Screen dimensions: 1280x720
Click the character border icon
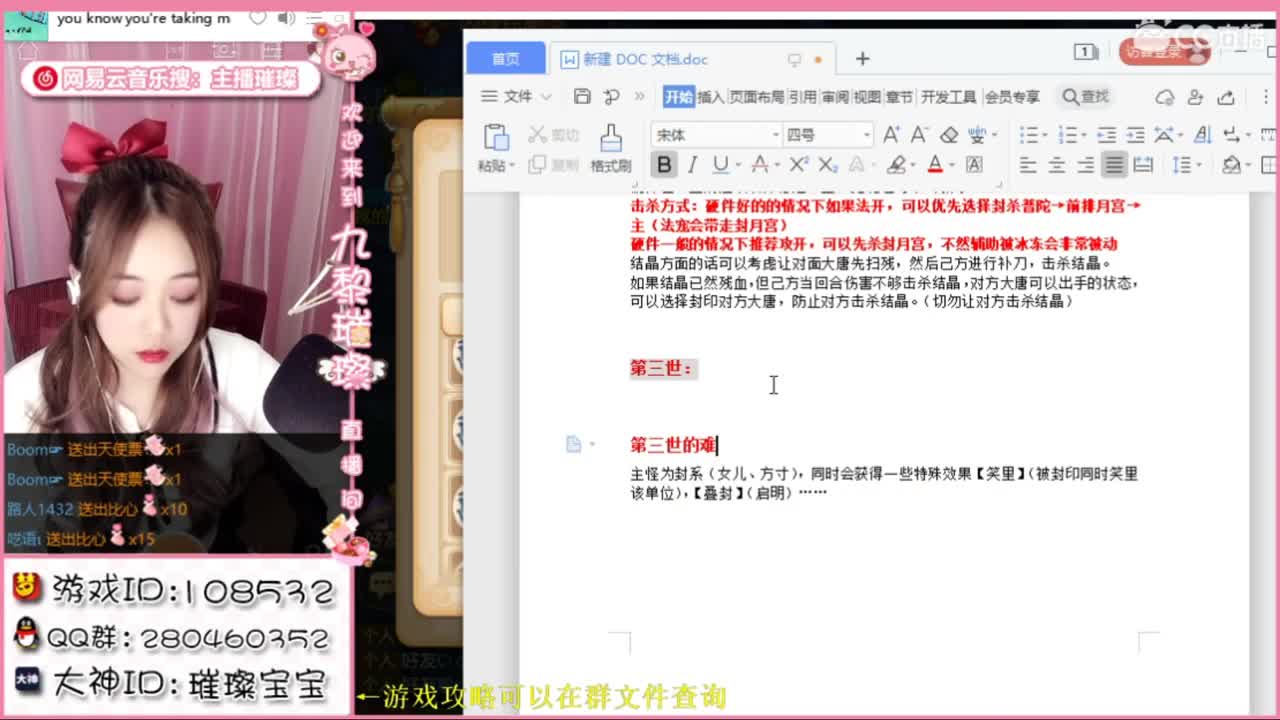coord(974,165)
